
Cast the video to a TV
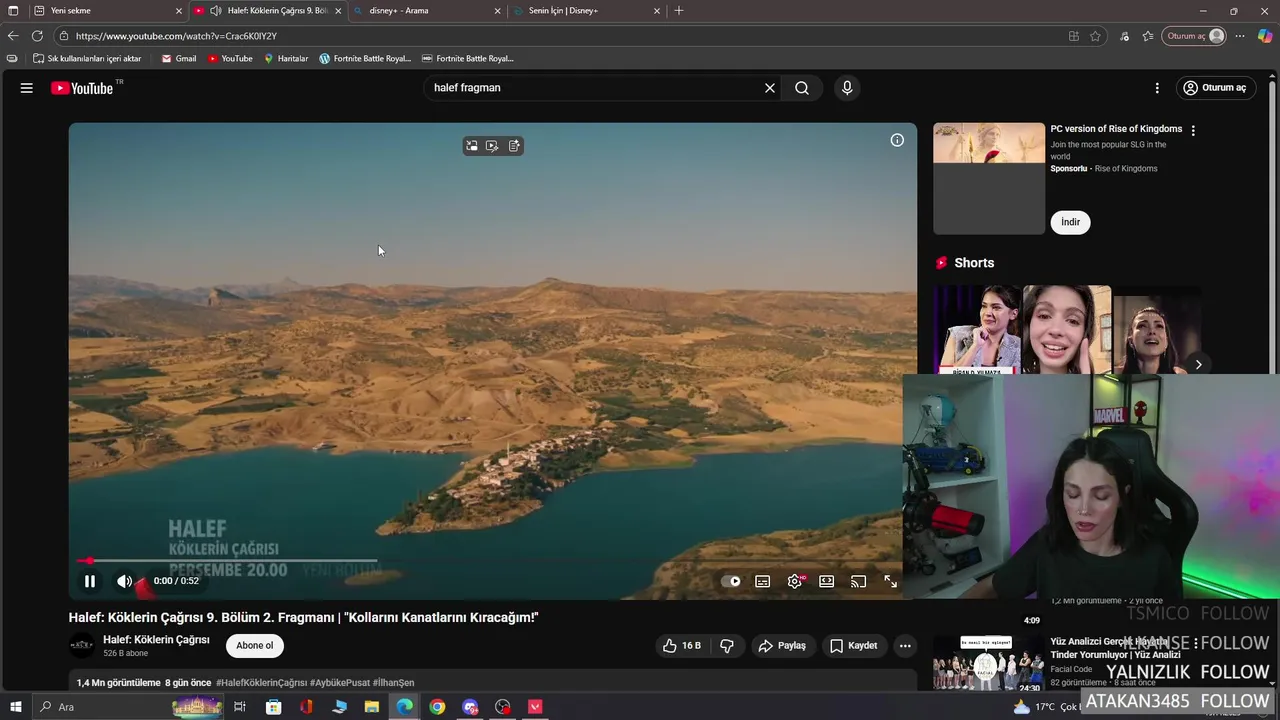[858, 581]
